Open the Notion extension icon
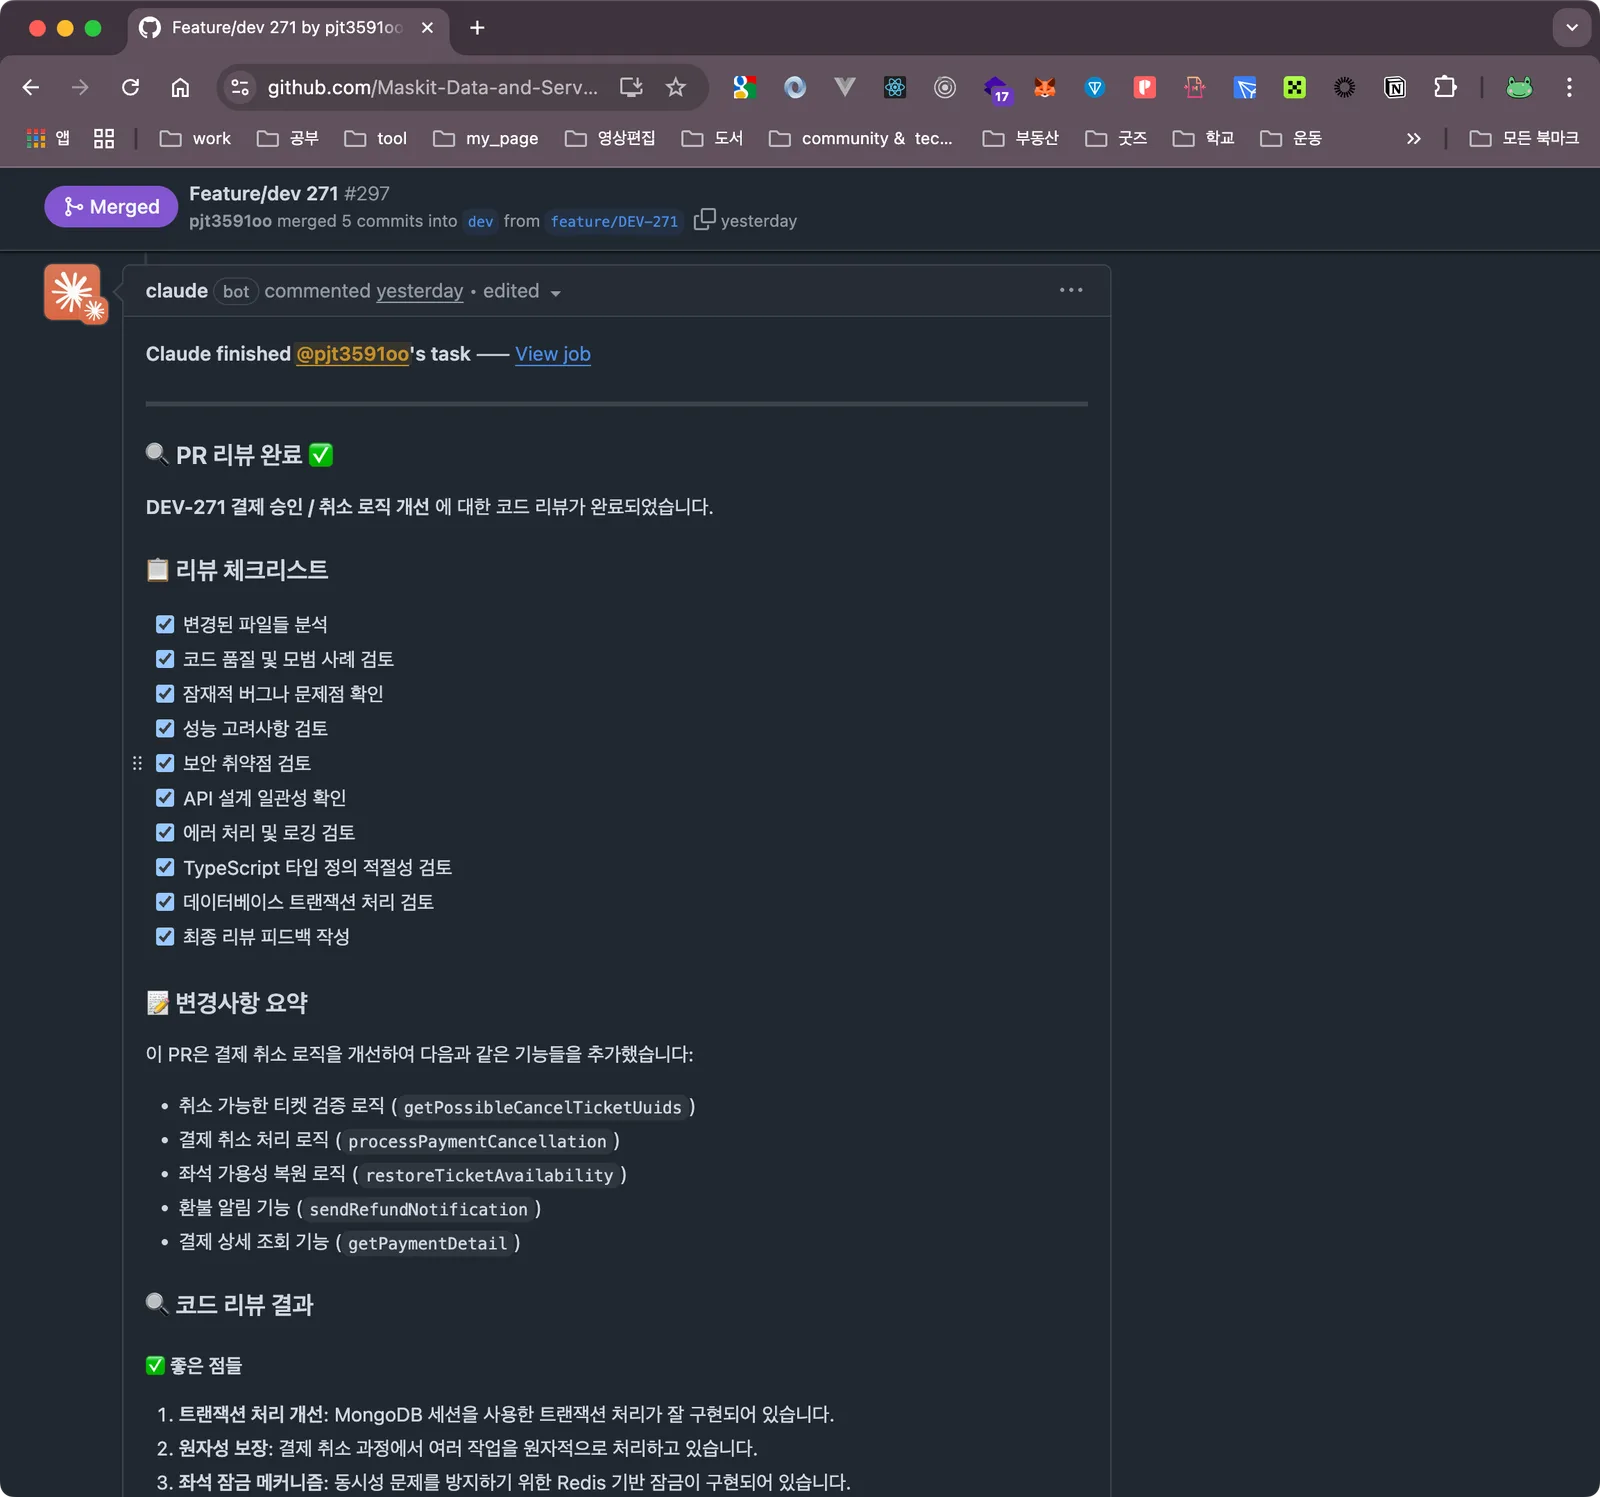The height and width of the screenshot is (1497, 1600). tap(1395, 88)
